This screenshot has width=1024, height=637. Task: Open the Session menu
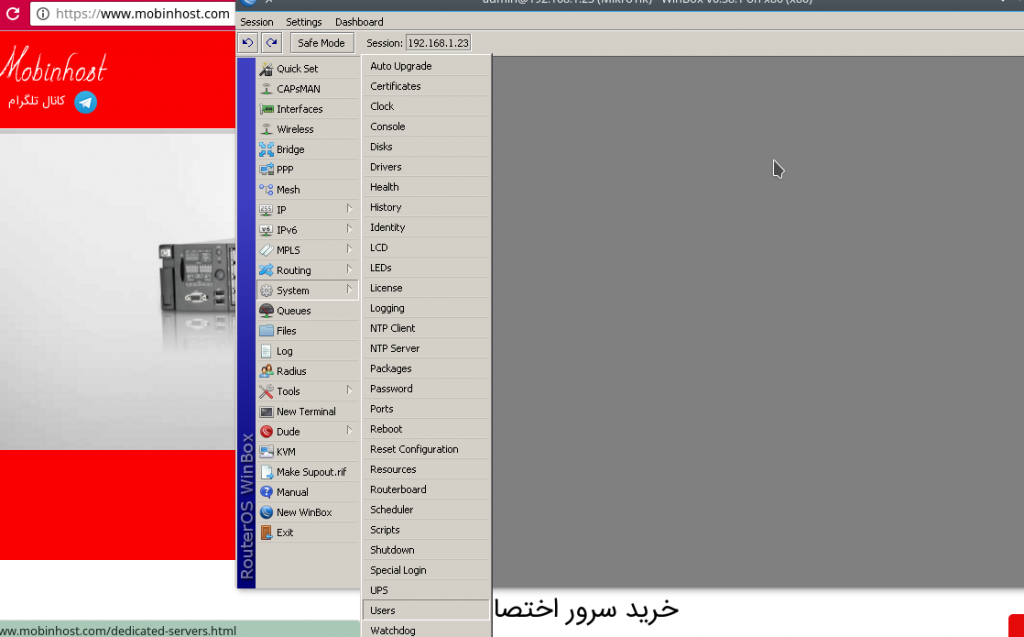tap(256, 22)
